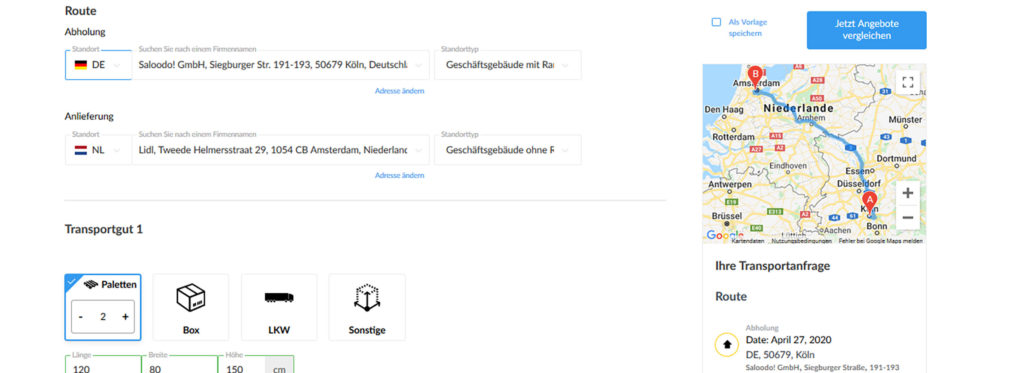The height and width of the screenshot is (373, 1024).
Task: Expand the delivery Standorttyp dropdown
Action: [x=507, y=150]
